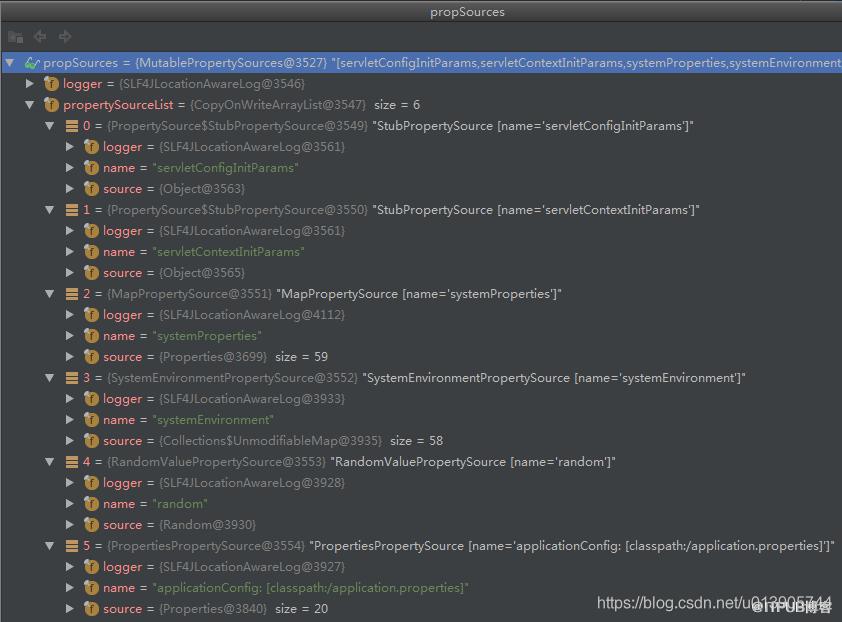Select the "systemProperties" name value
Viewport: 842px width, 622px height.
[207, 336]
